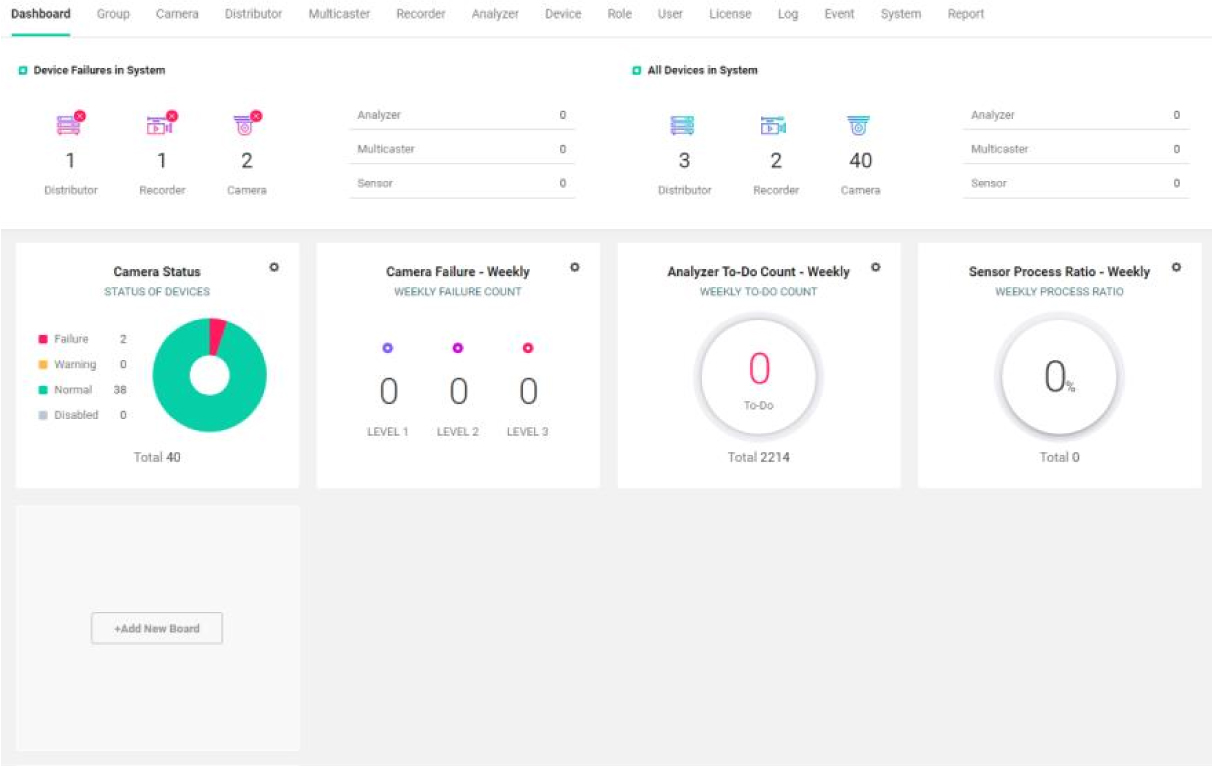Screen dimensions: 1212x766
Task: Click the 'Total 0' text under sensor gauge
Action: click(x=1059, y=457)
